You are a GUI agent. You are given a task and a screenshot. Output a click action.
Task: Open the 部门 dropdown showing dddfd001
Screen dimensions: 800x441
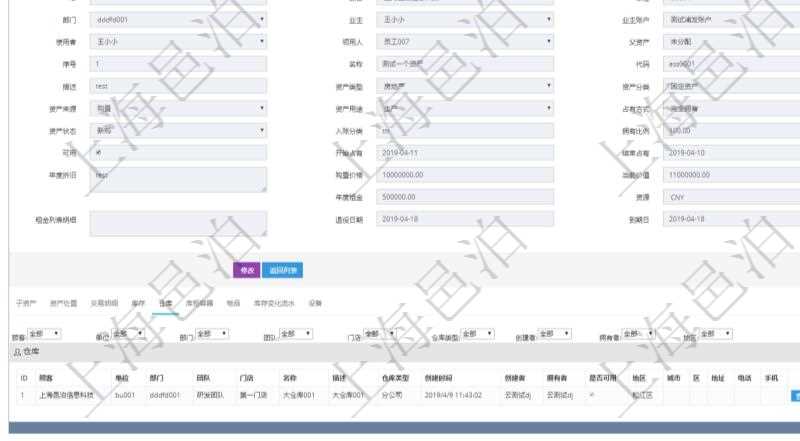coord(178,19)
